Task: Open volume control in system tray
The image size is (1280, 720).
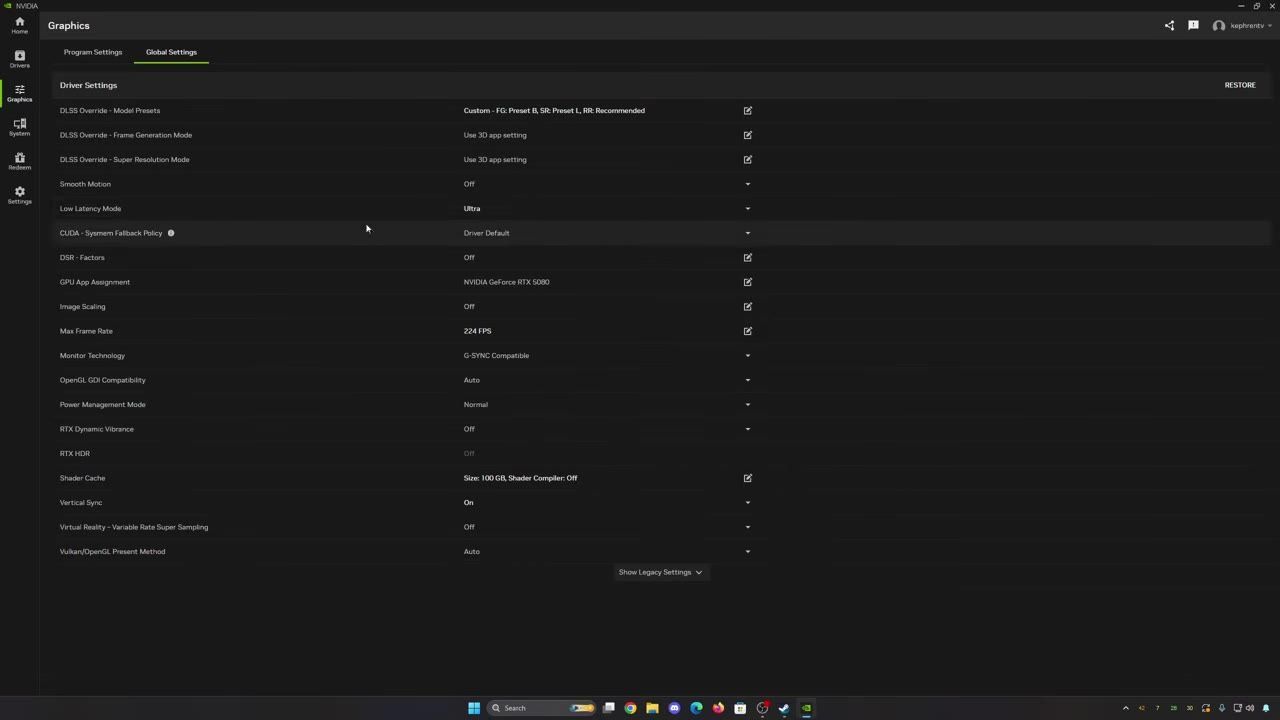Action: tap(1250, 708)
